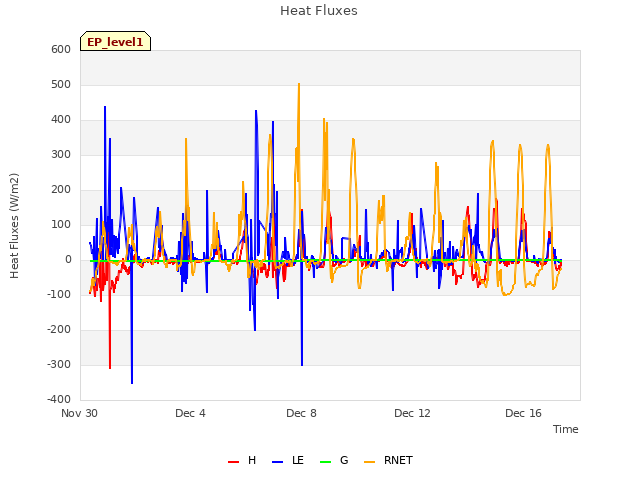Image resolution: width=640 pixels, height=480 pixels.
Task: Click the Dec 4 x-axis label
Action: pyautogui.click(x=190, y=413)
